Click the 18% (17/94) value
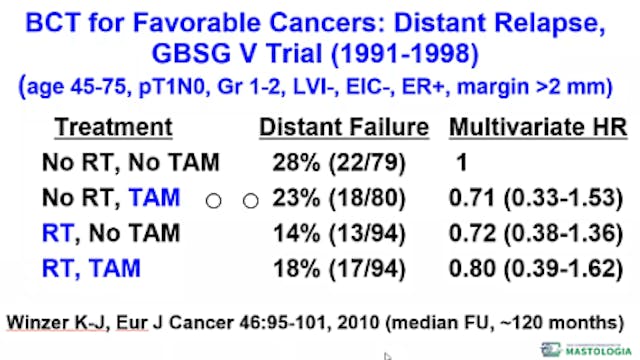640x360 pixels. click(339, 269)
